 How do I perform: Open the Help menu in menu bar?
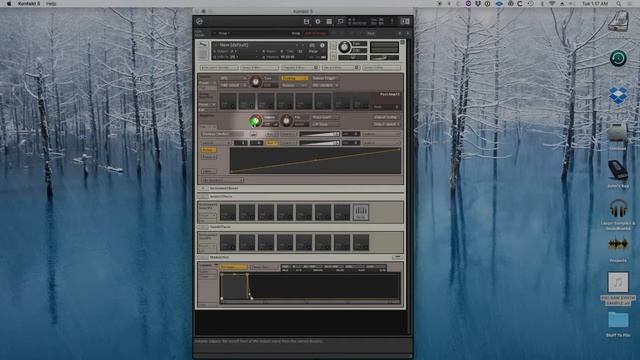point(51,3)
